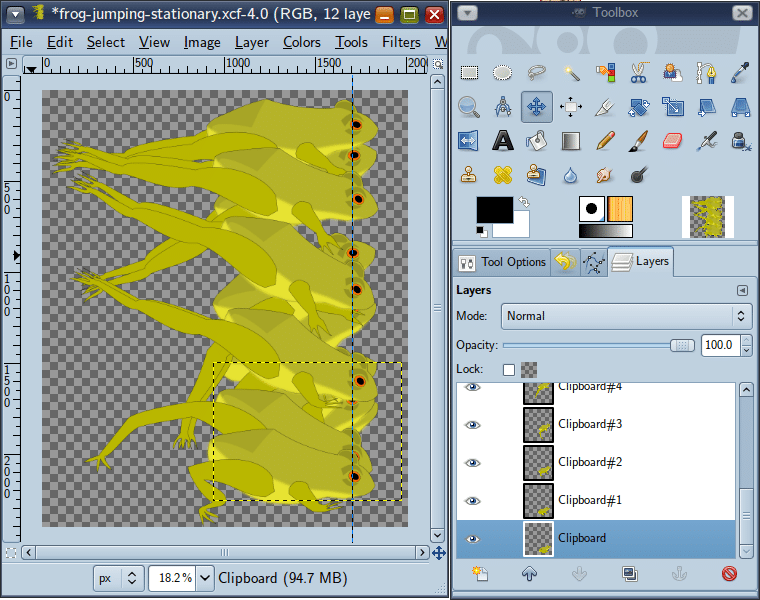760x600 pixels.
Task: Select the Shear tool
Action: point(707,107)
